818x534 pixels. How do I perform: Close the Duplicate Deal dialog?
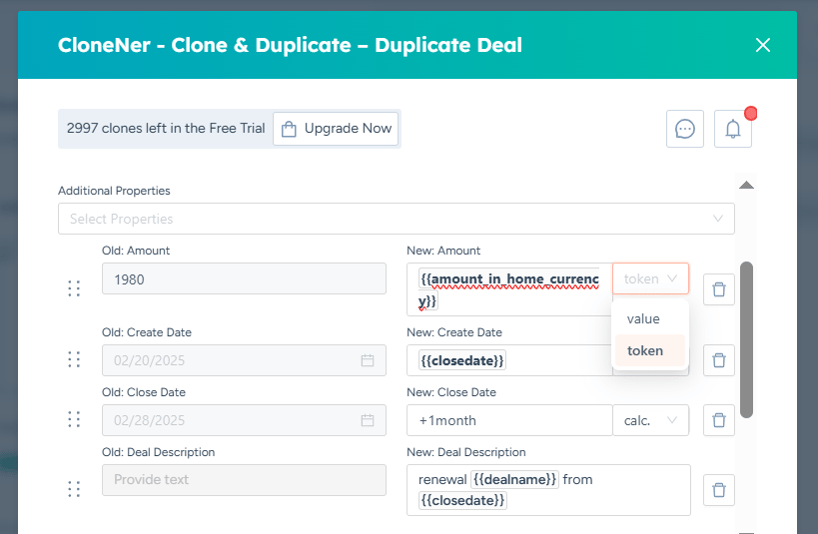tap(763, 45)
